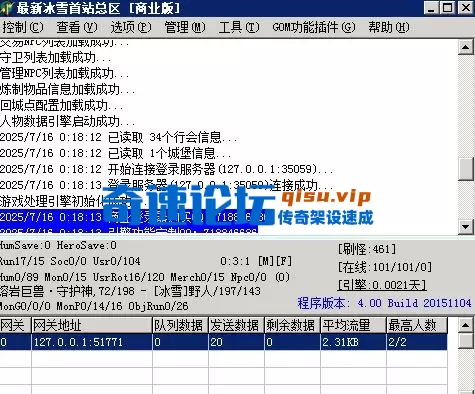The image size is (475, 394).
Task: Select gateway address cell 127.0.0.1:51771
Action: click(x=92, y=342)
